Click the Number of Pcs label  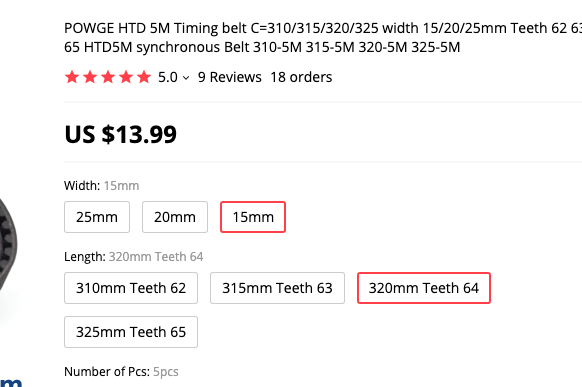click(107, 371)
